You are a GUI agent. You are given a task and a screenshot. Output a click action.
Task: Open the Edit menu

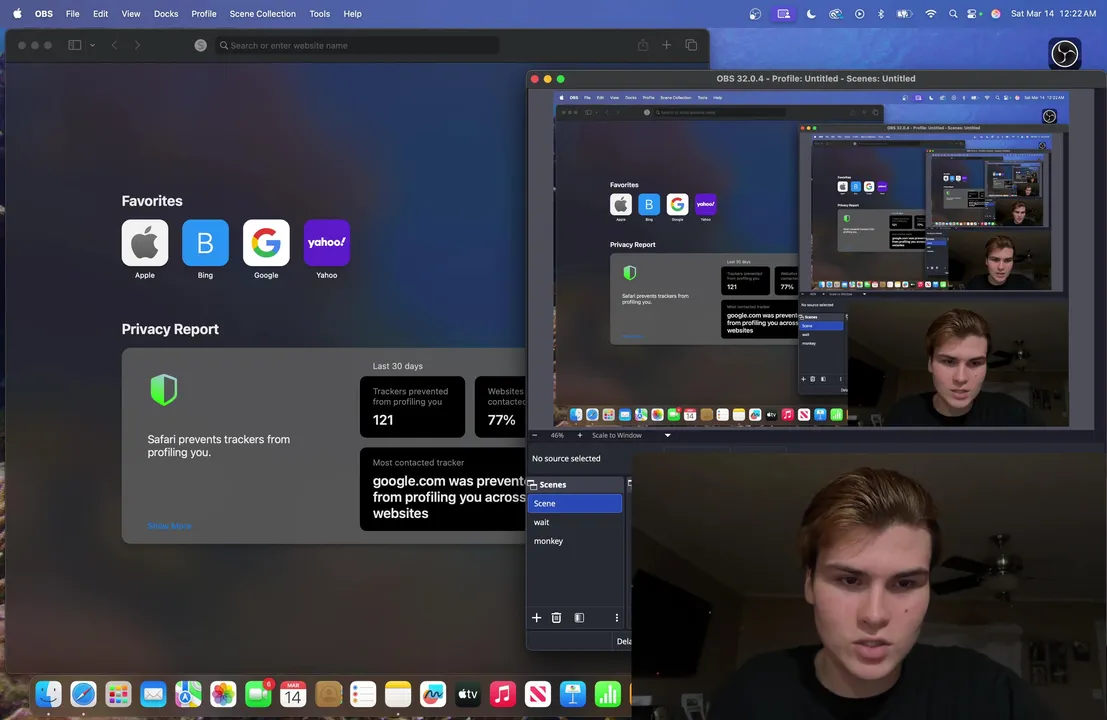(x=100, y=13)
